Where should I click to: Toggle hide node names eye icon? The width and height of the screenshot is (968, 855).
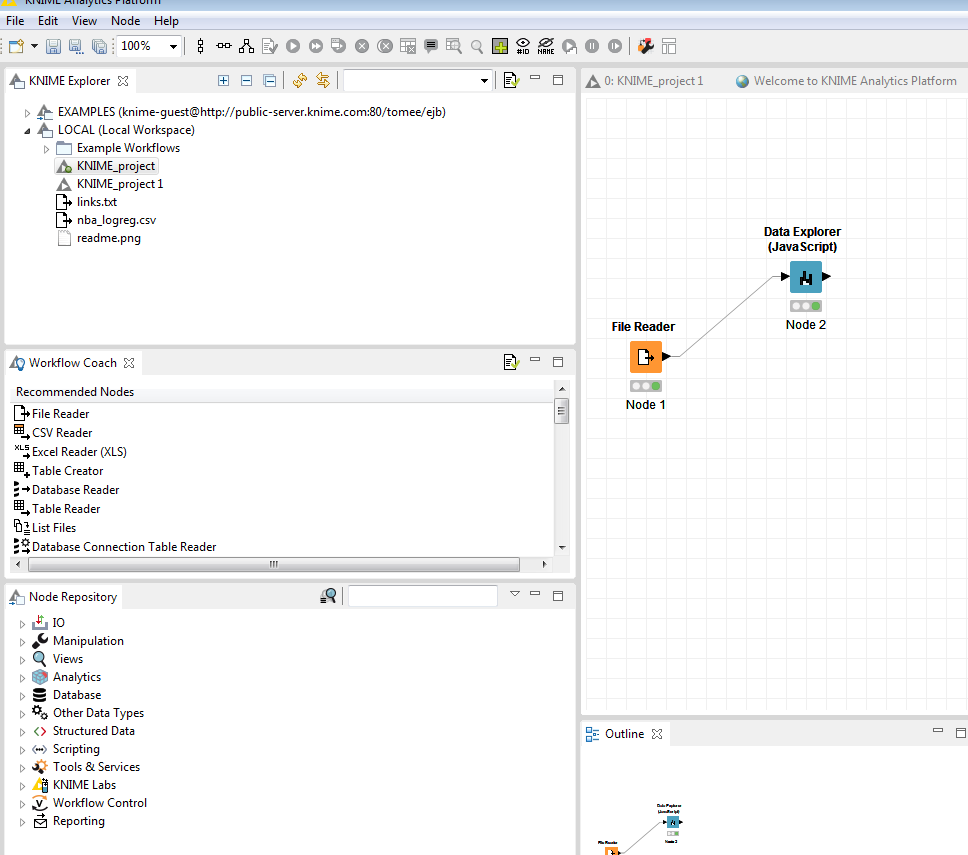[546, 46]
